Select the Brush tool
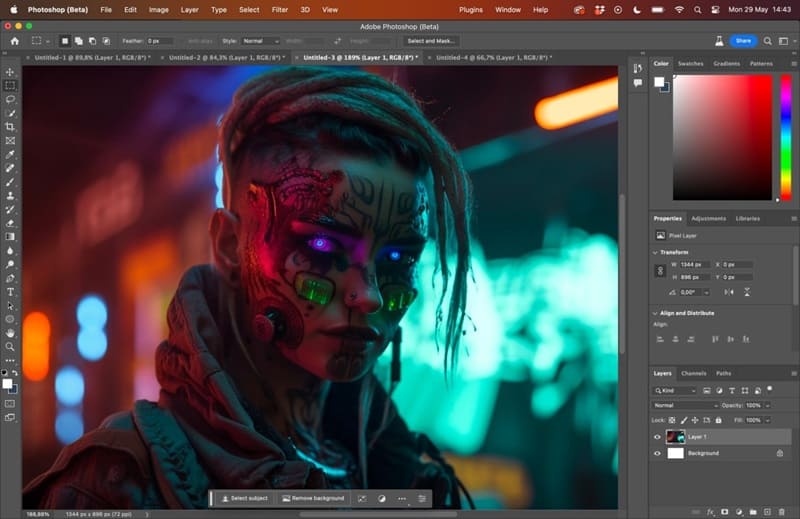800x519 pixels. pyautogui.click(x=10, y=182)
